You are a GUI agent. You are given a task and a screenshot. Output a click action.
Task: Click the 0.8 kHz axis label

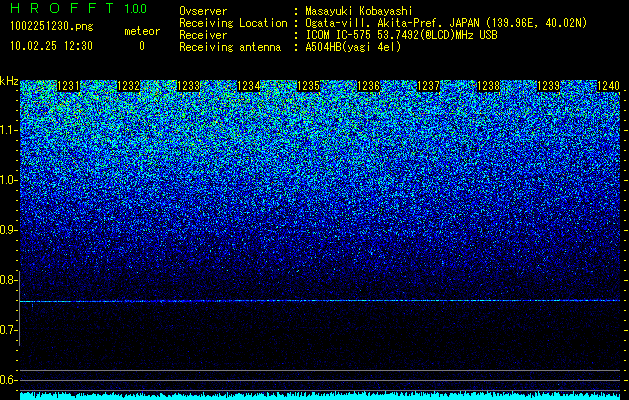point(9,280)
